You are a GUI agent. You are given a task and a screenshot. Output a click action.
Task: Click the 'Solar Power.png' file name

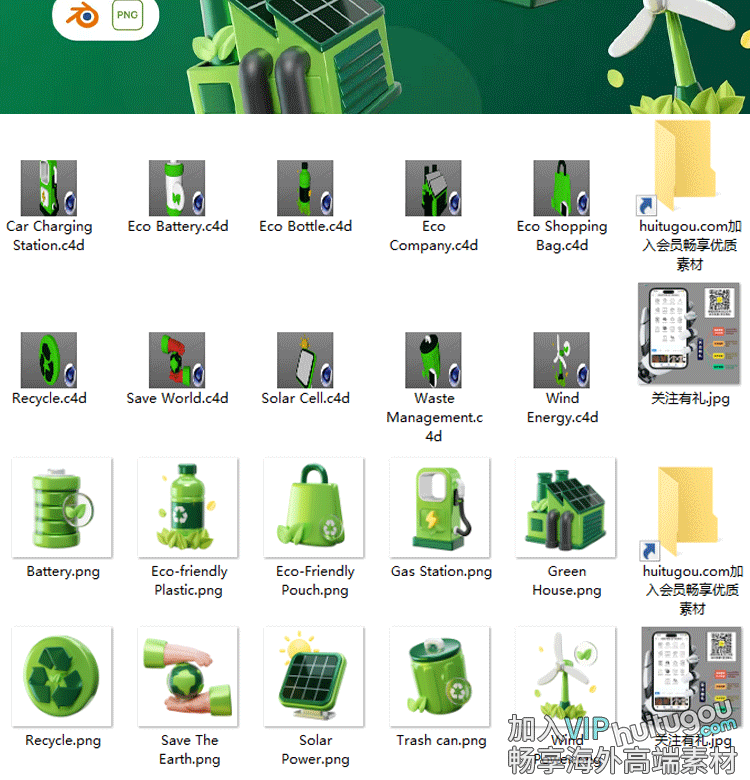tap(315, 750)
